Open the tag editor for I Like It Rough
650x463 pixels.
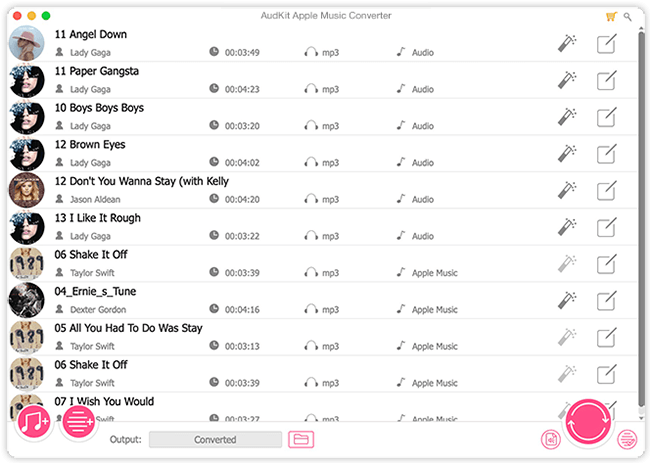606,227
